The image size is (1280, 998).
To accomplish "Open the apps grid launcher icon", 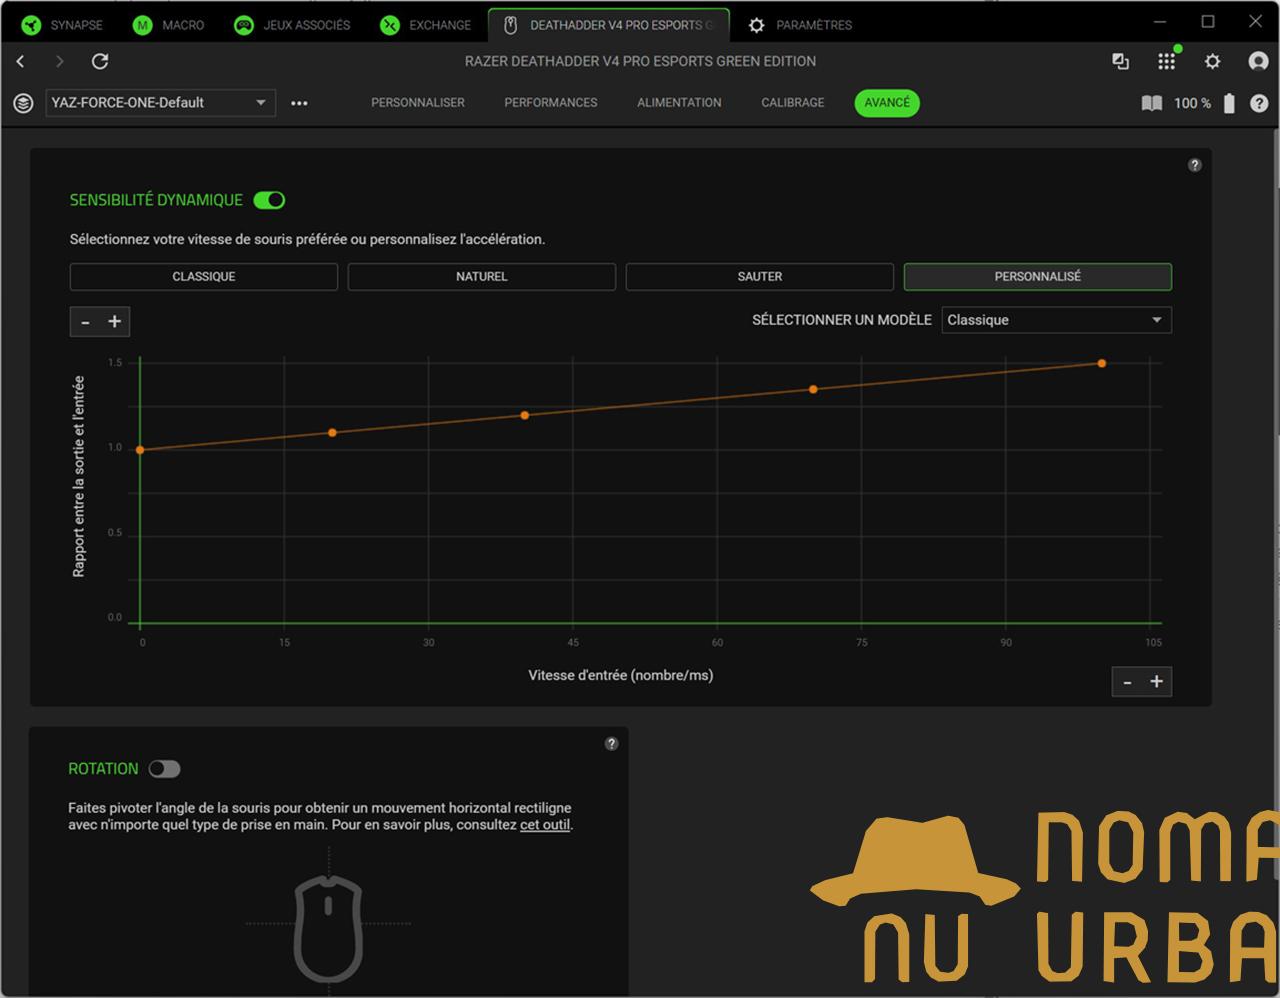I will point(1166,62).
